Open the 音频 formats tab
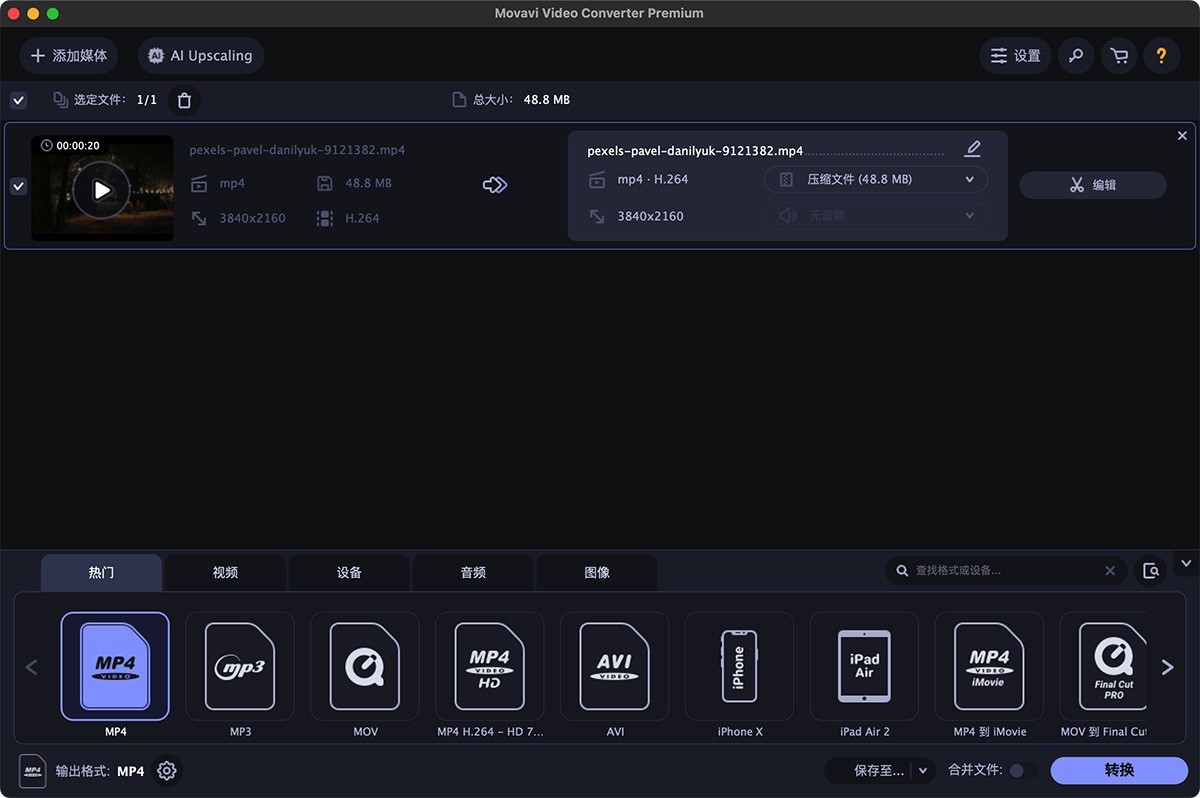The height and width of the screenshot is (798, 1200). pyautogui.click(x=472, y=572)
